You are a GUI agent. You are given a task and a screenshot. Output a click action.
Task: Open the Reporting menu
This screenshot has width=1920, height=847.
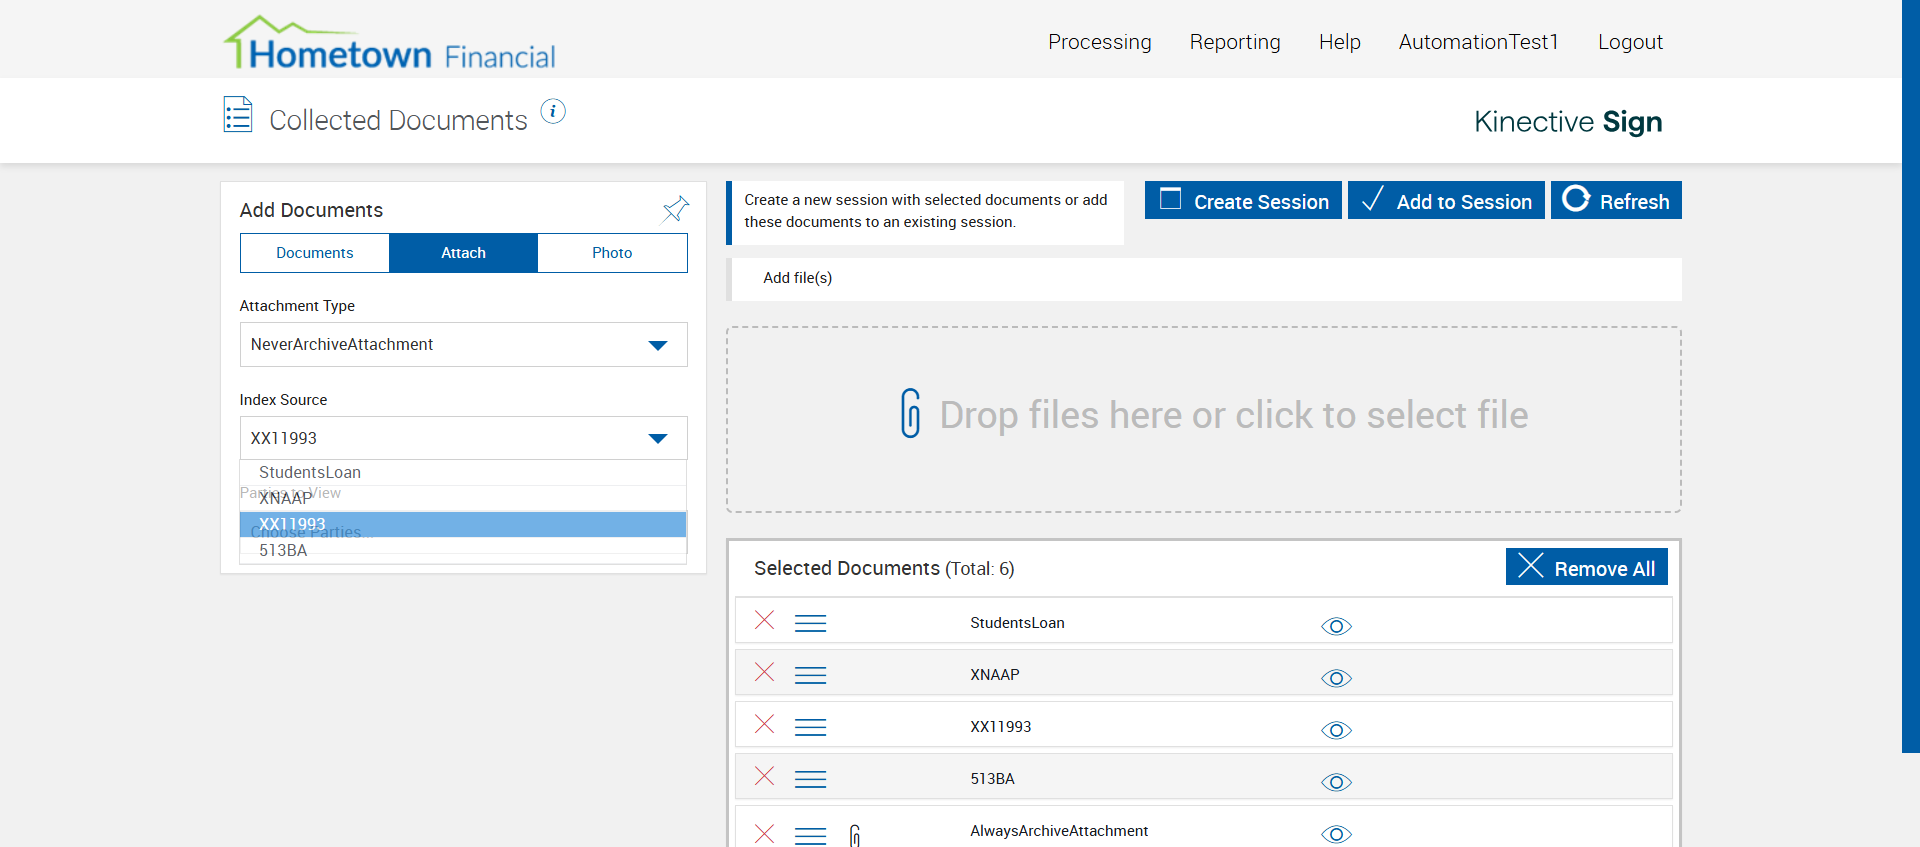click(1234, 42)
